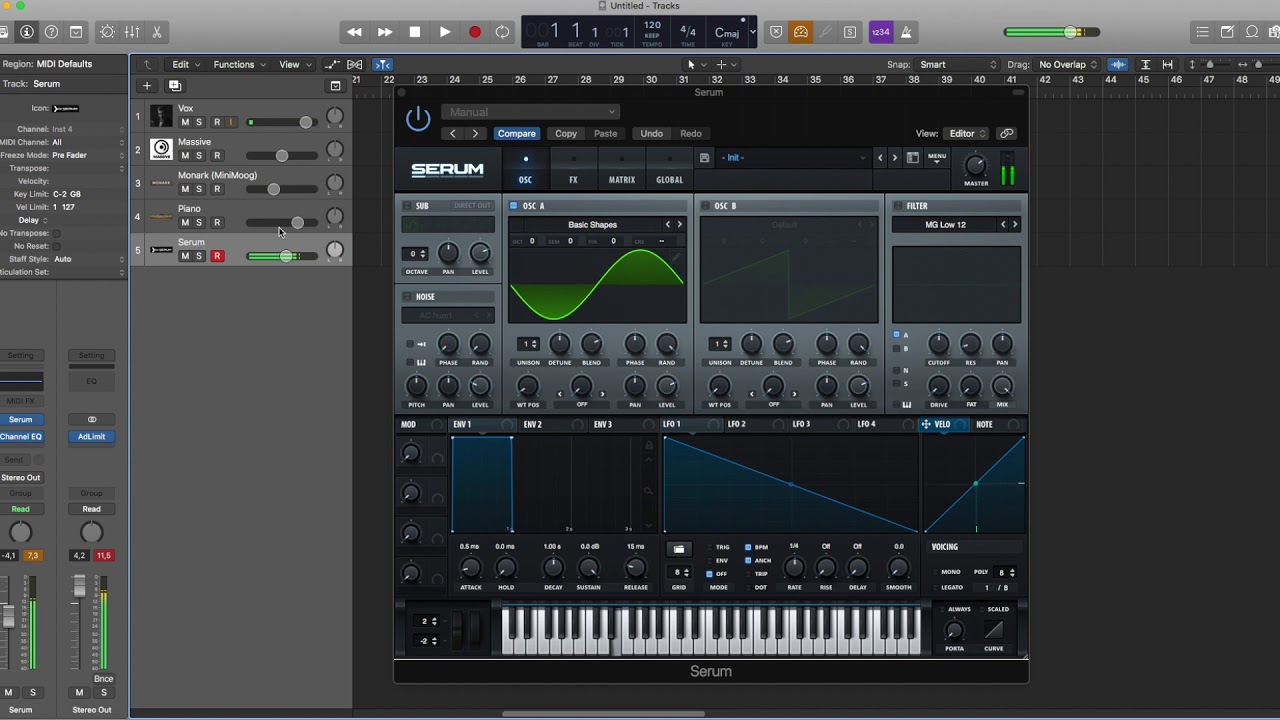The height and width of the screenshot is (720, 1280).
Task: Toggle Cycle mode in the transport
Action: coord(502,32)
